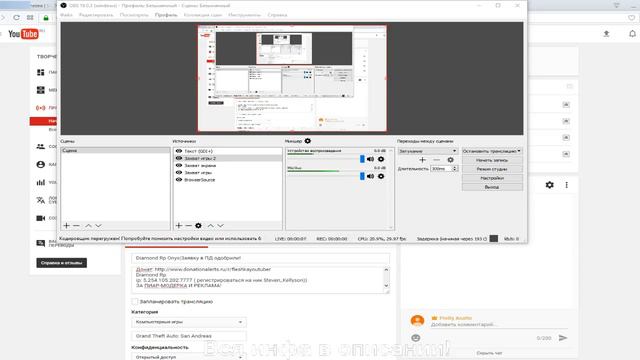The width and height of the screenshot is (640, 360).
Task: Open Коллекция сцен menu in OBS
Action: click(x=203, y=15)
